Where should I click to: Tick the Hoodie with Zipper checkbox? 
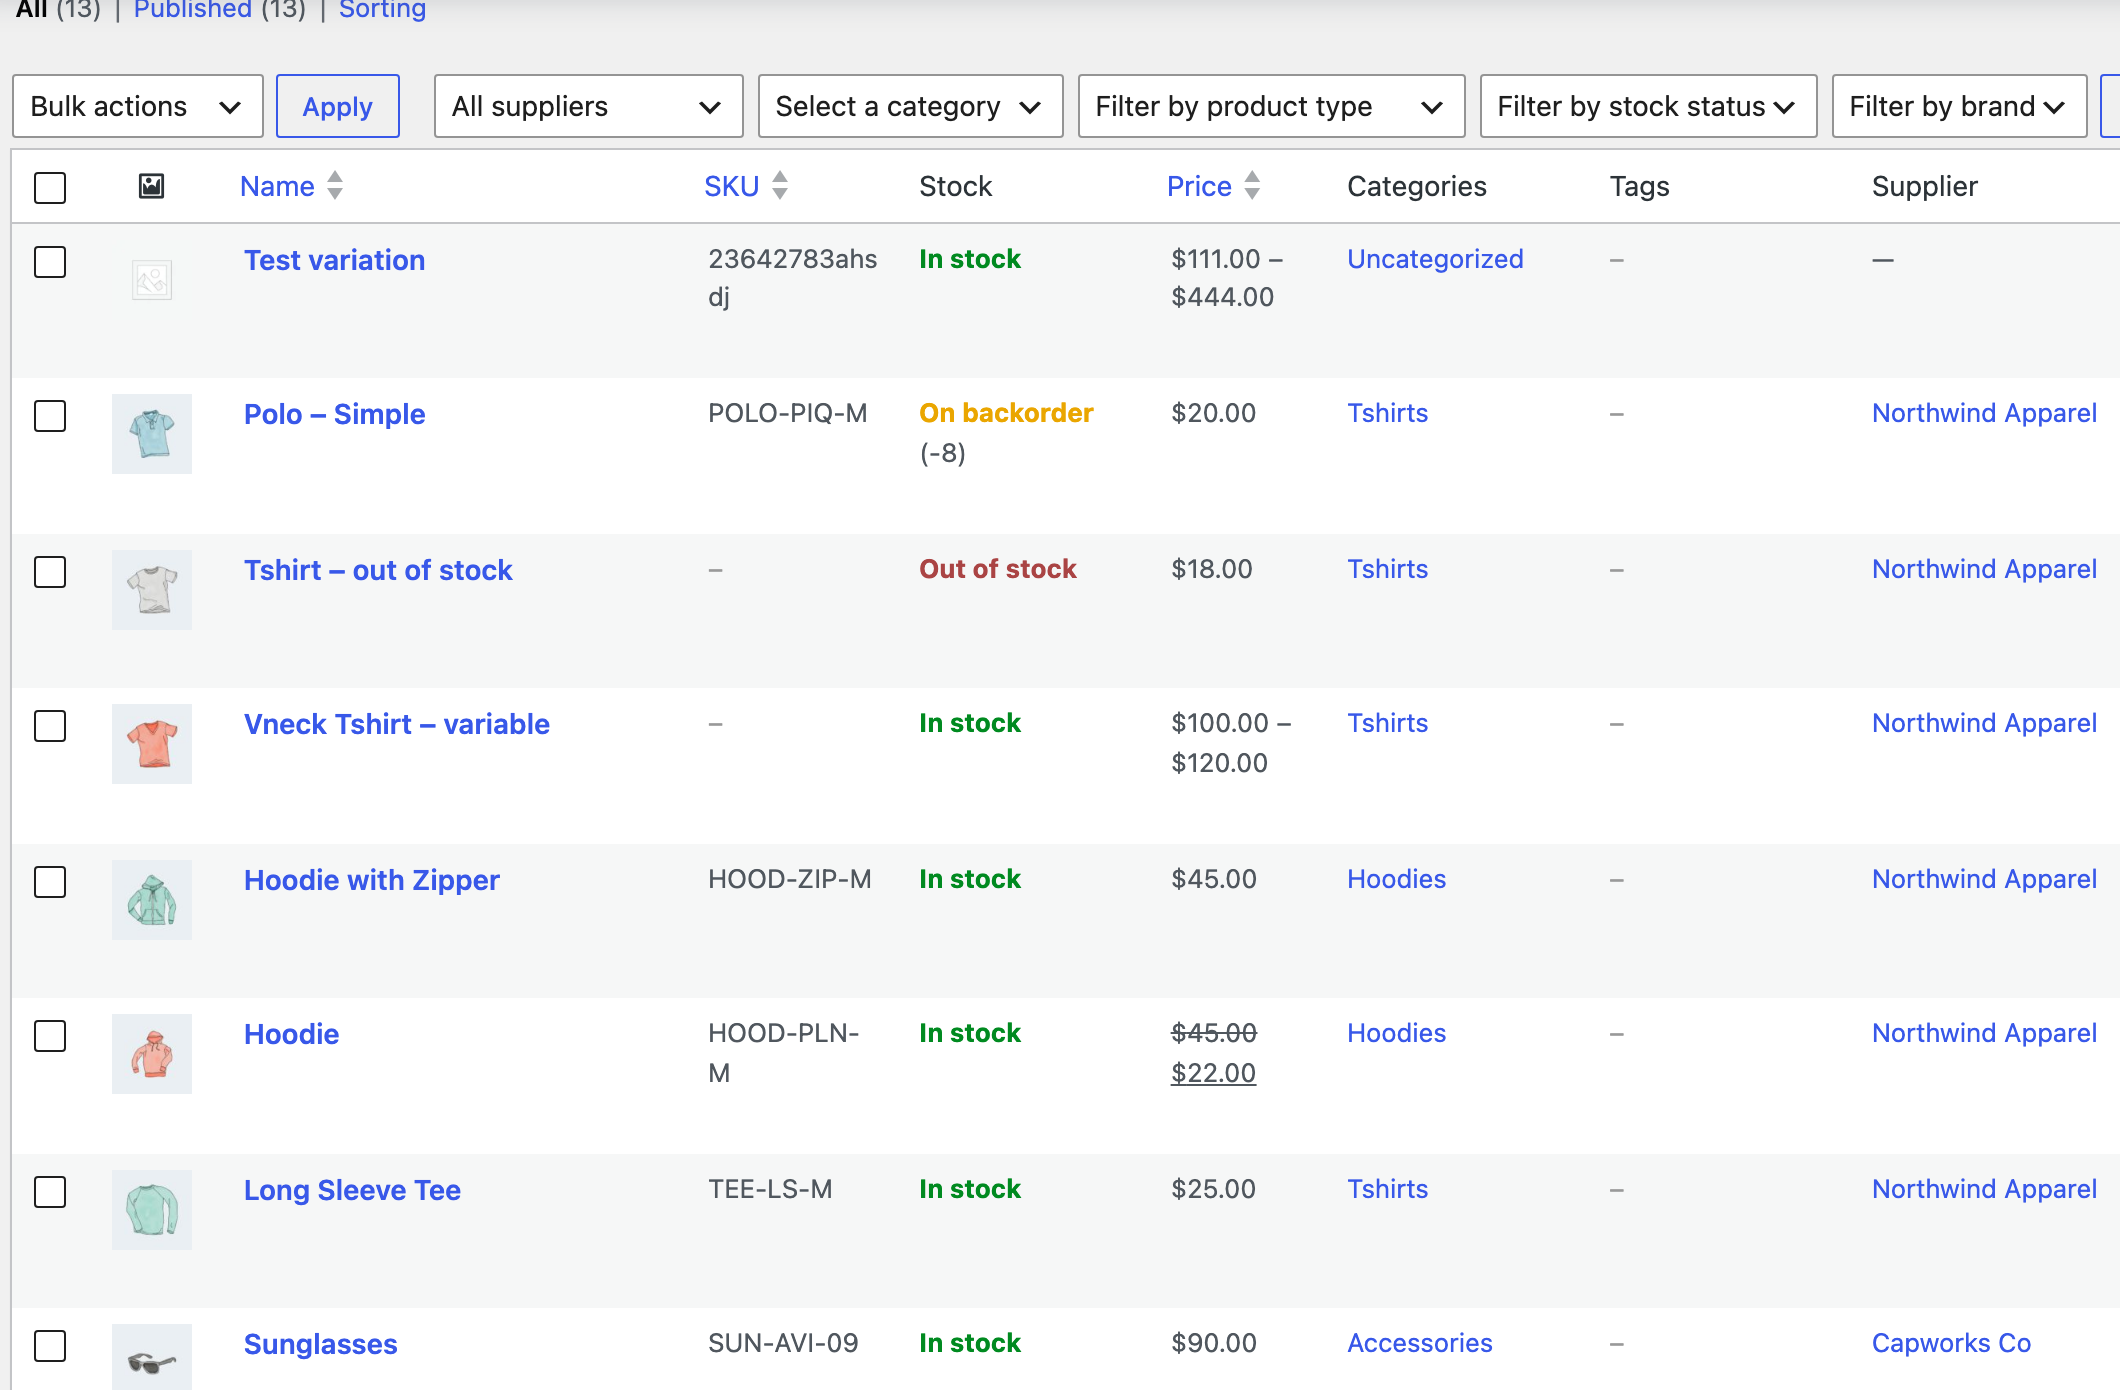tap(50, 882)
